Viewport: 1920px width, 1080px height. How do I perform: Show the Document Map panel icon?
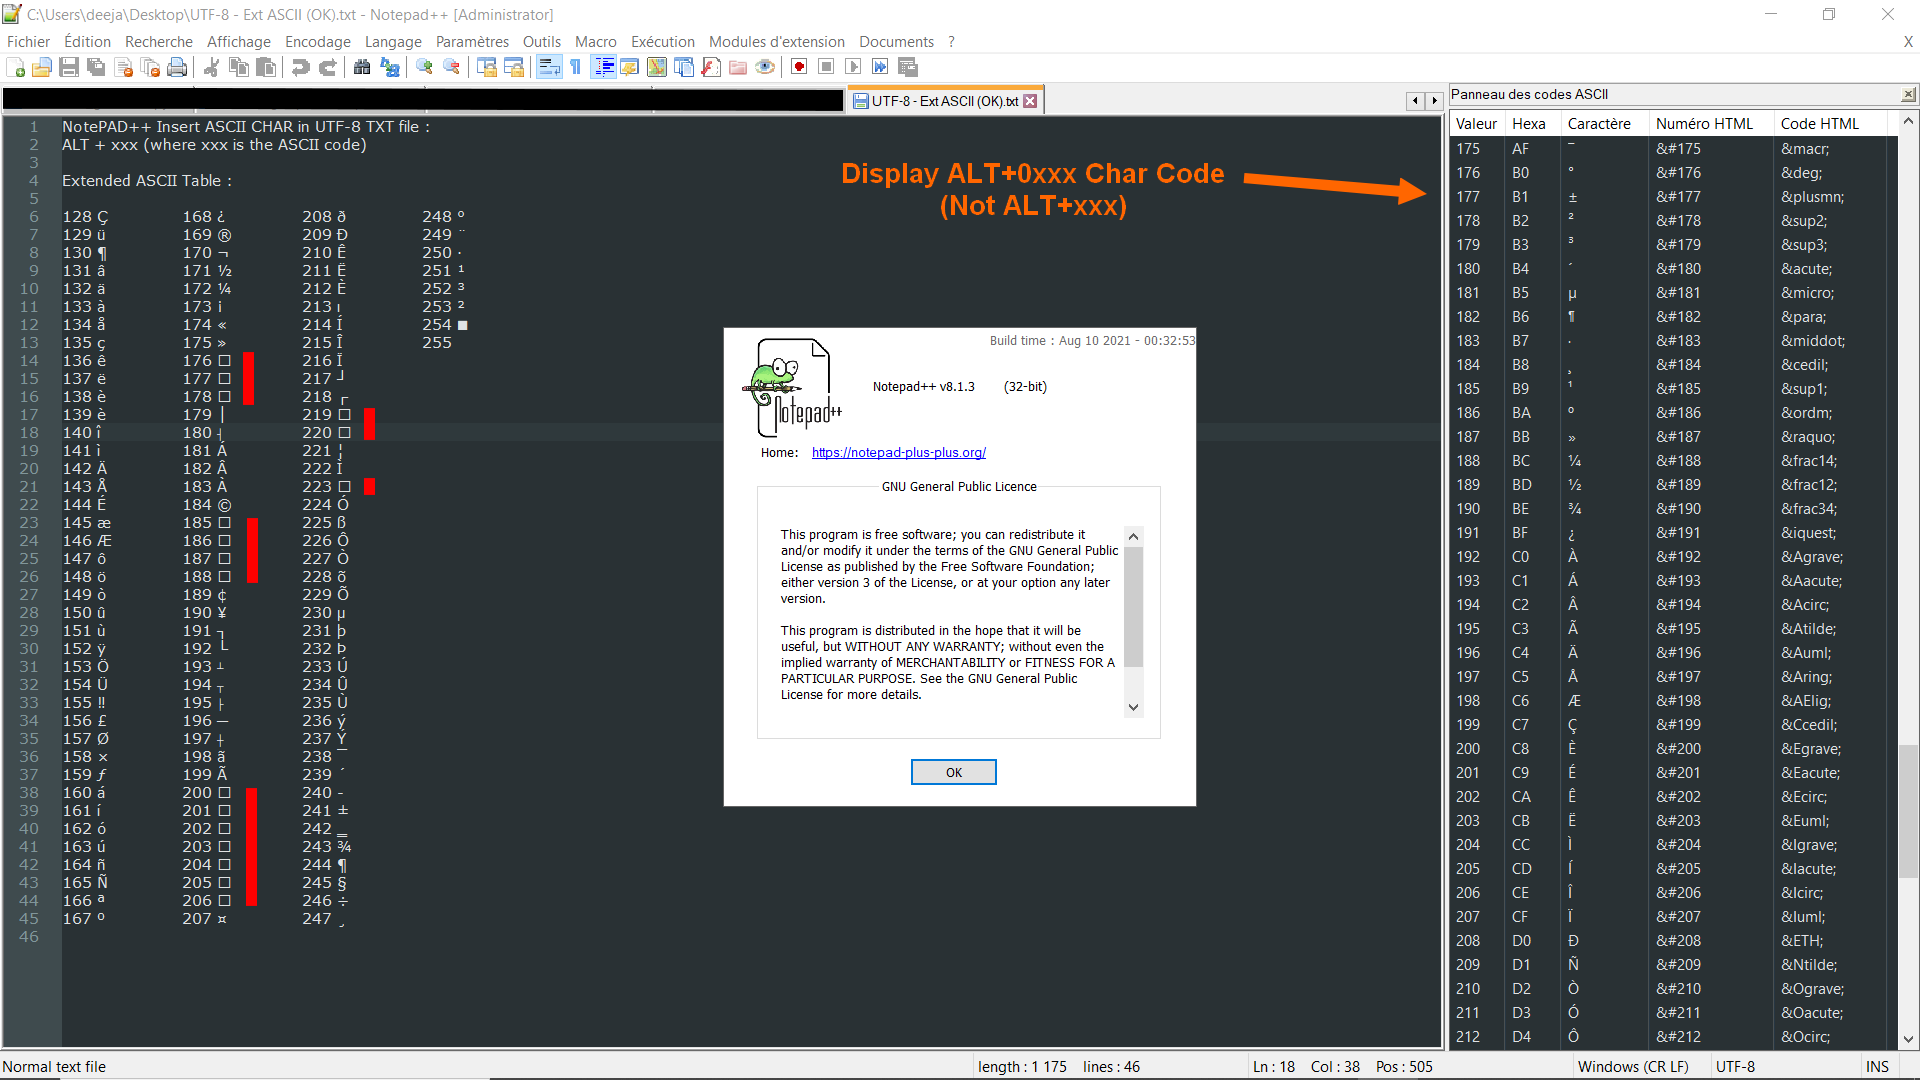(x=657, y=67)
